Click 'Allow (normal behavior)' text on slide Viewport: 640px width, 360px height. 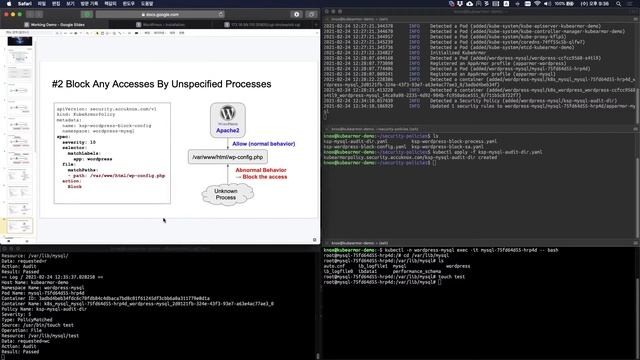tap(263, 144)
